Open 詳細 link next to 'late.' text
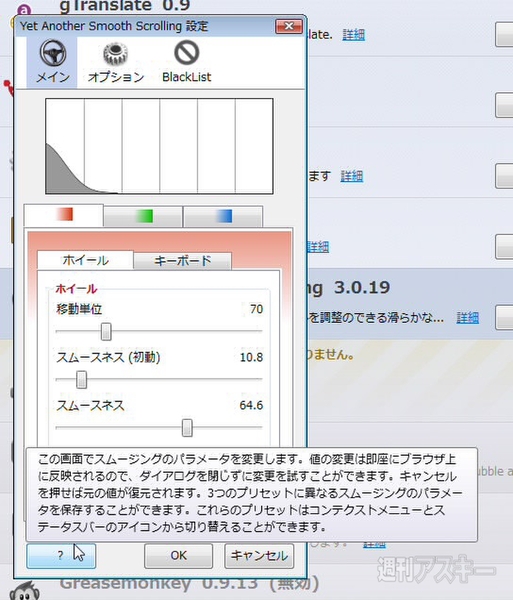This screenshot has height=600, width=513. click(x=353, y=35)
